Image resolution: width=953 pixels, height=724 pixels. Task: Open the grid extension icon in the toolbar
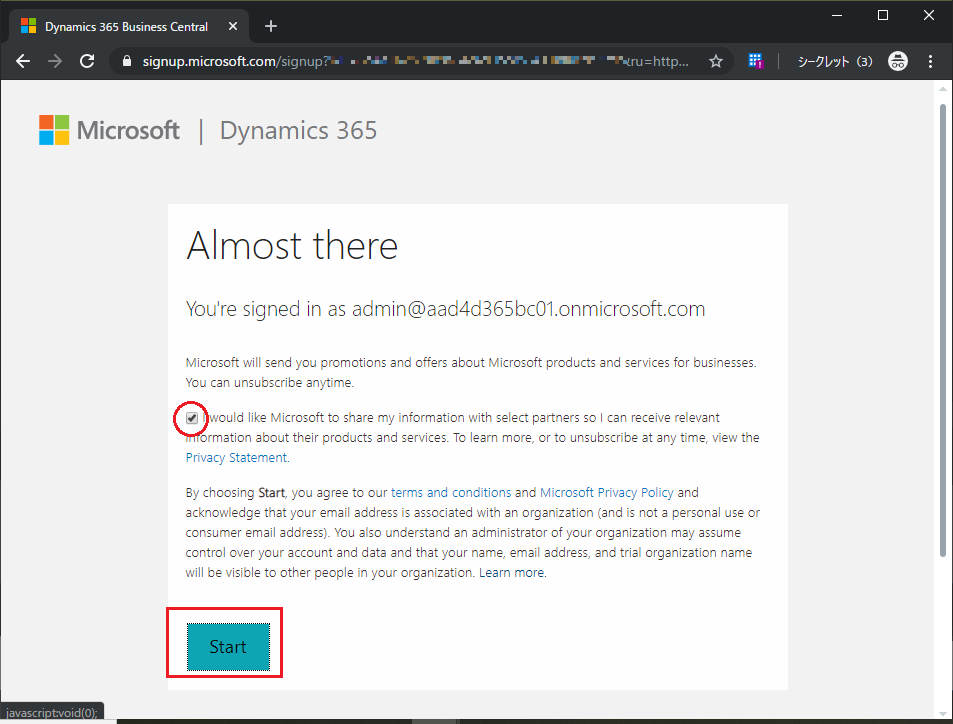coord(755,61)
